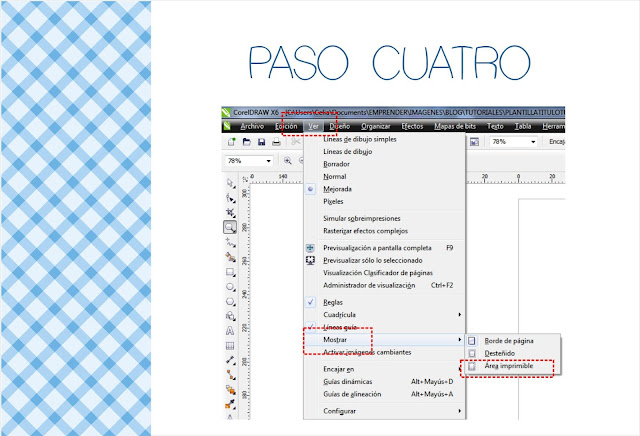Viewport: 640px width, 436px height.
Task: Select the Smart Fill tool
Action: coord(230,257)
